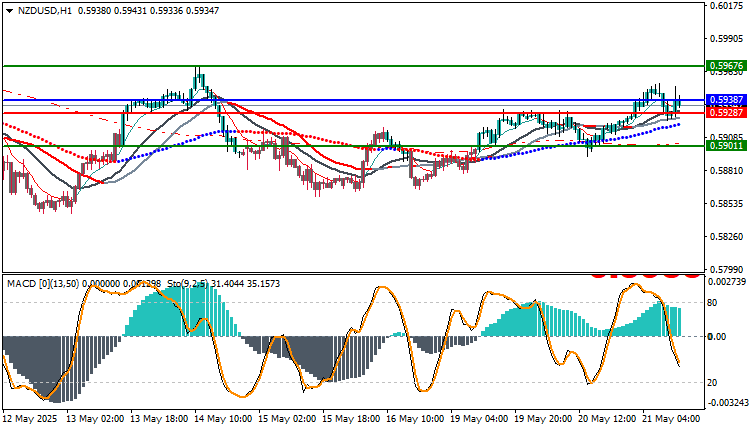Click the 0.59905 price scale value
Image resolution: width=750 pixels, height=430 pixels.
(x=727, y=39)
